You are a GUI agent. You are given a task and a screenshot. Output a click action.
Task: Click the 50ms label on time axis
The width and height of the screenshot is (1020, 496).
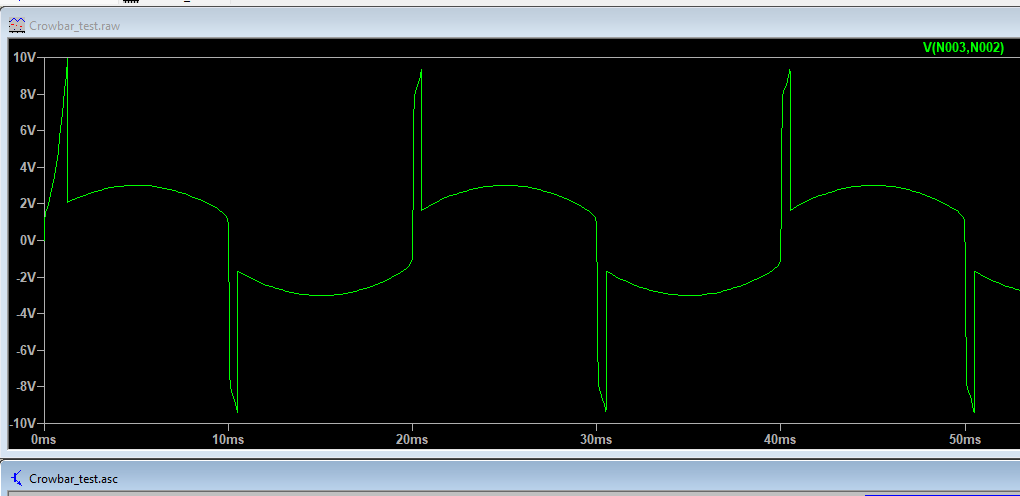pos(964,440)
